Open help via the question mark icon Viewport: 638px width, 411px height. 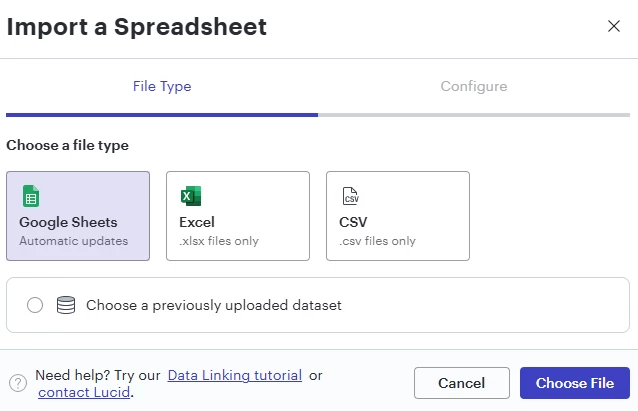(x=18, y=383)
